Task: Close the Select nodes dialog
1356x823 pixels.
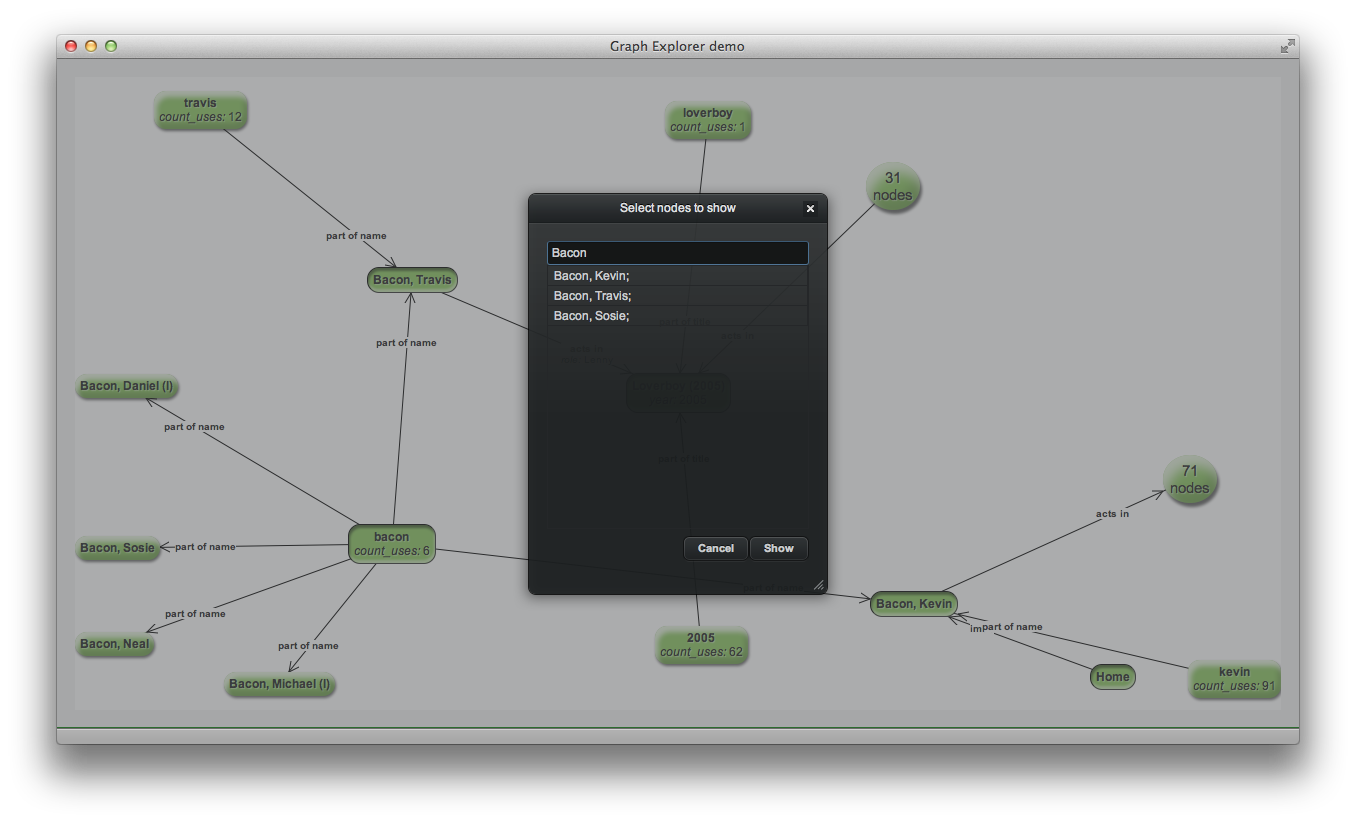Action: coord(810,208)
